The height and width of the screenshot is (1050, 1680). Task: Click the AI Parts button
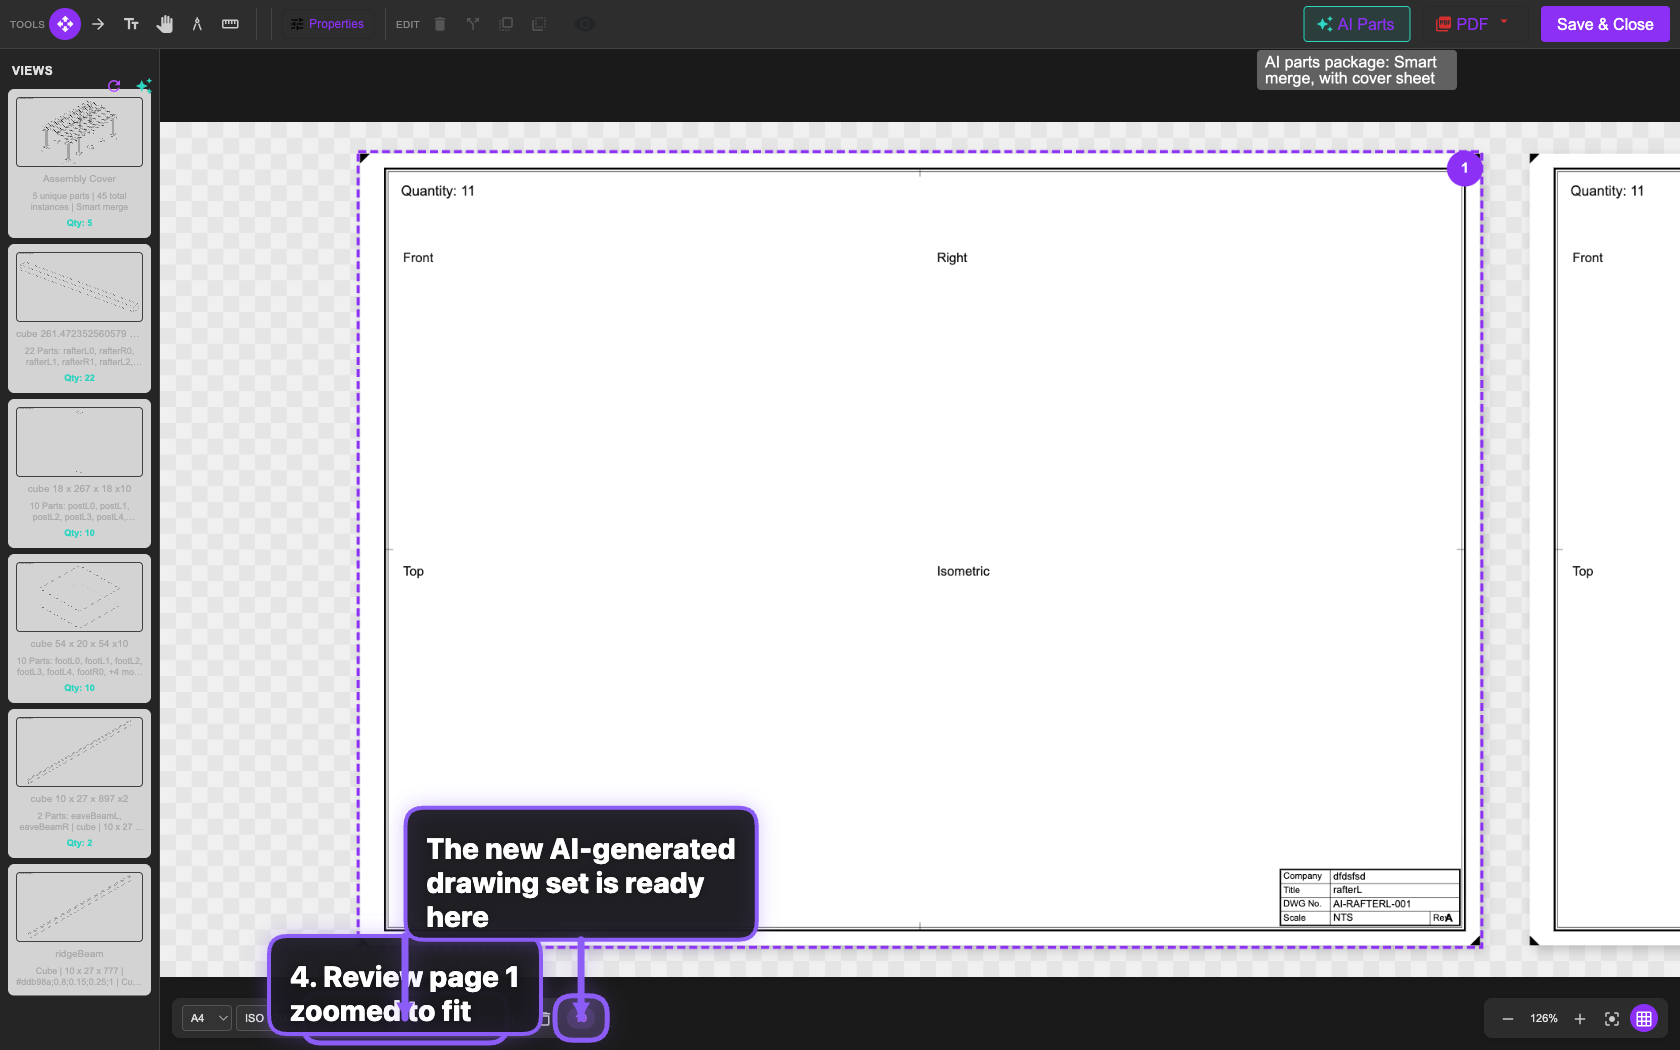tap(1356, 24)
